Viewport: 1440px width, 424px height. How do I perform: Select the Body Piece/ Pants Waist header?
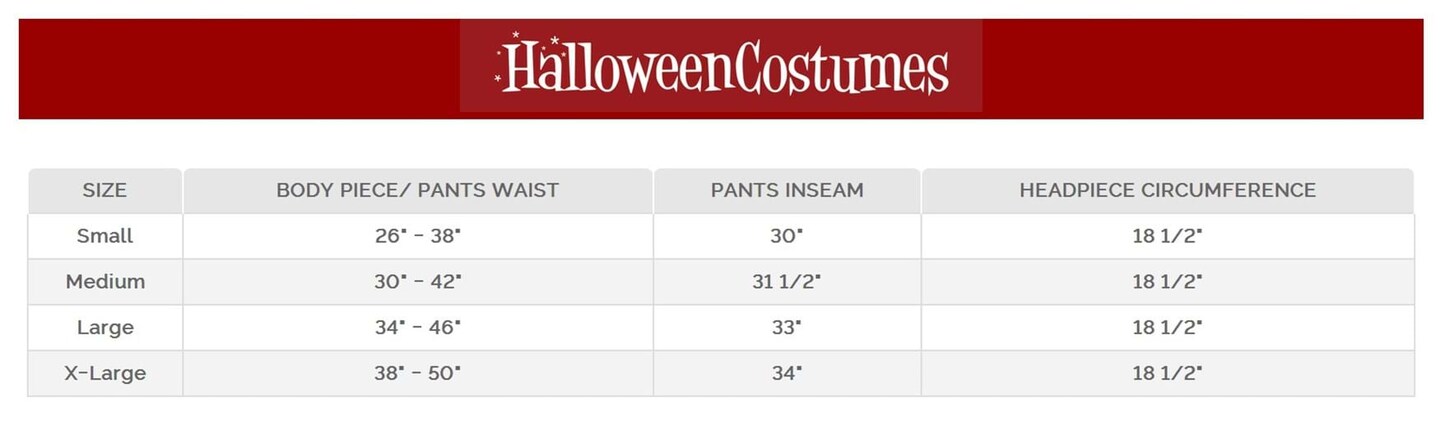(417, 190)
